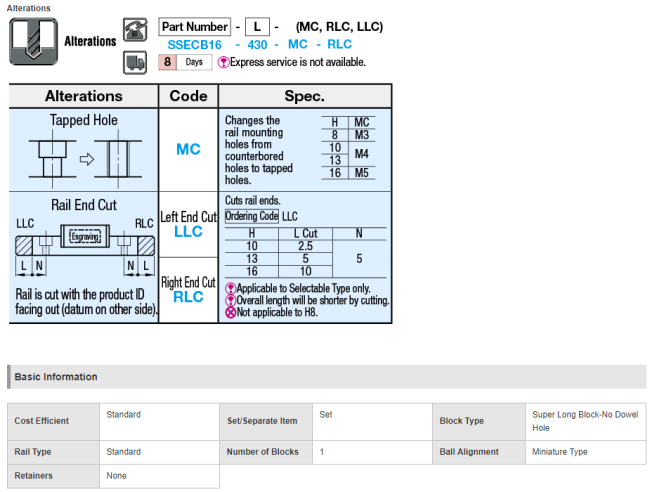The image size is (650, 492).
Task: Click the 'Not applicable to H8' warning icon
Action: [x=230, y=312]
